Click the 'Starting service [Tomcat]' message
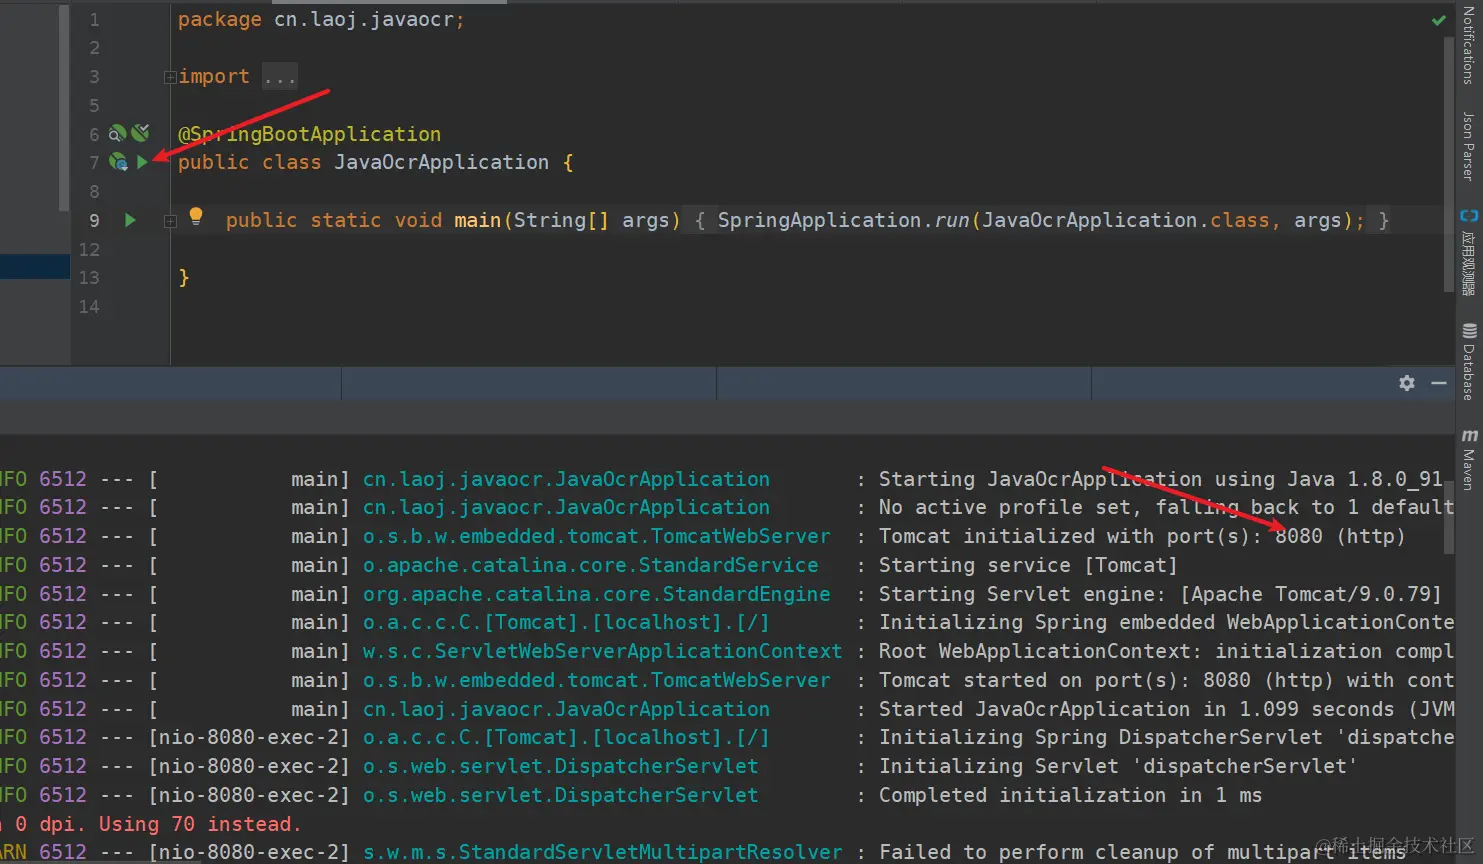This screenshot has width=1483, height=864. [x=1028, y=565]
